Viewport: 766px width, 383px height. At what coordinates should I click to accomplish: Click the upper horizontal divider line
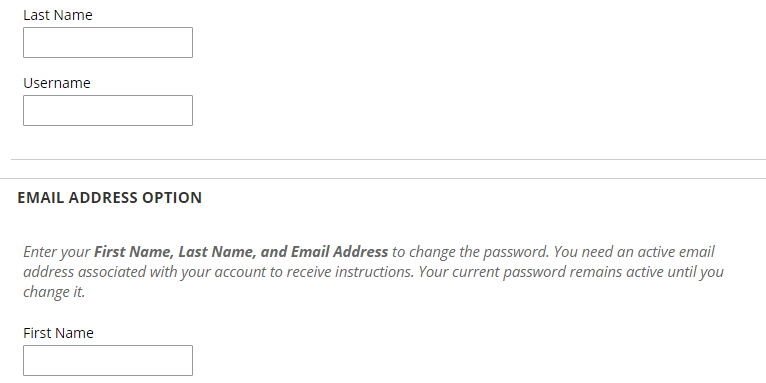388,159
